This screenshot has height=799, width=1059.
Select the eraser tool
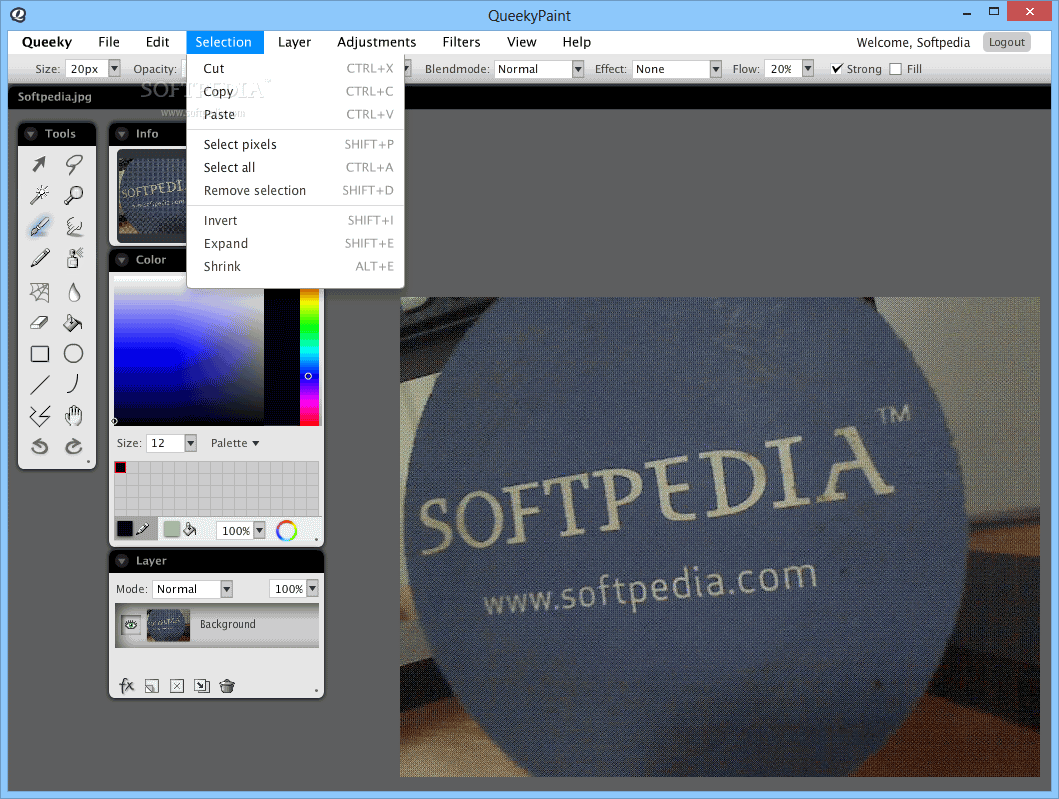click(x=39, y=323)
